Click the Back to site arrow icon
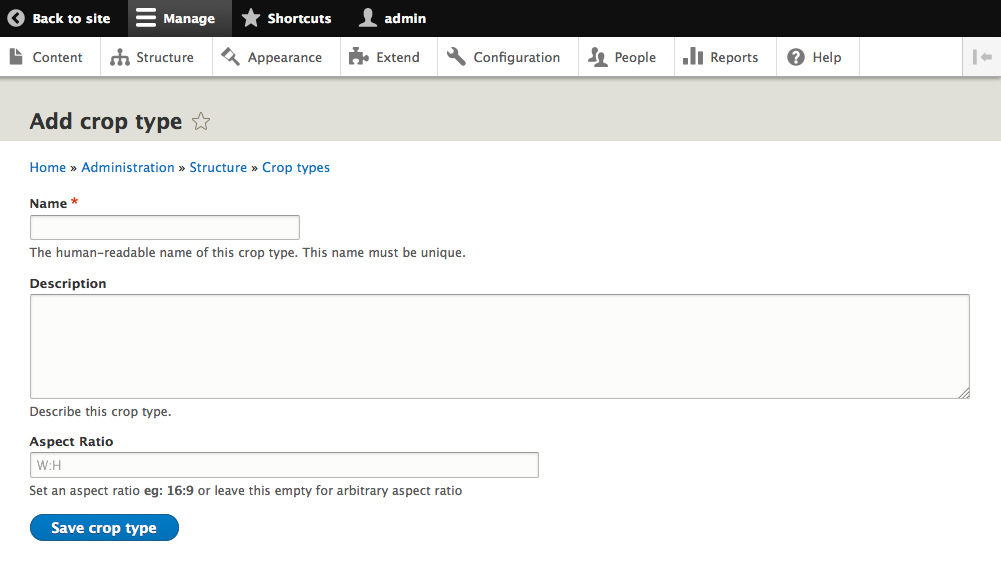The width and height of the screenshot is (1001, 569). coord(16,18)
